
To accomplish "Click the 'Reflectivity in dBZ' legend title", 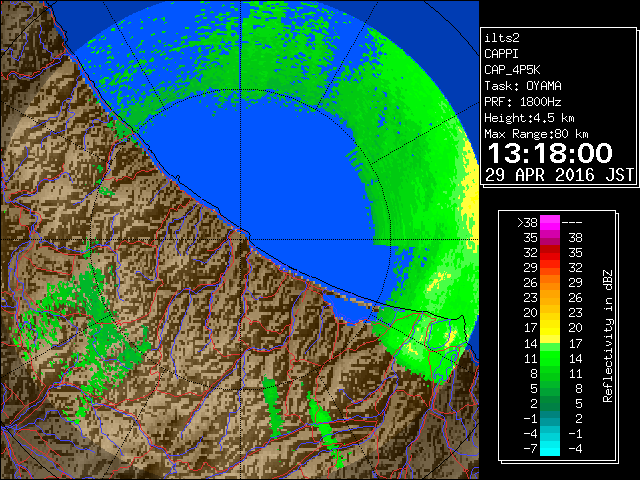I will [x=608, y=336].
